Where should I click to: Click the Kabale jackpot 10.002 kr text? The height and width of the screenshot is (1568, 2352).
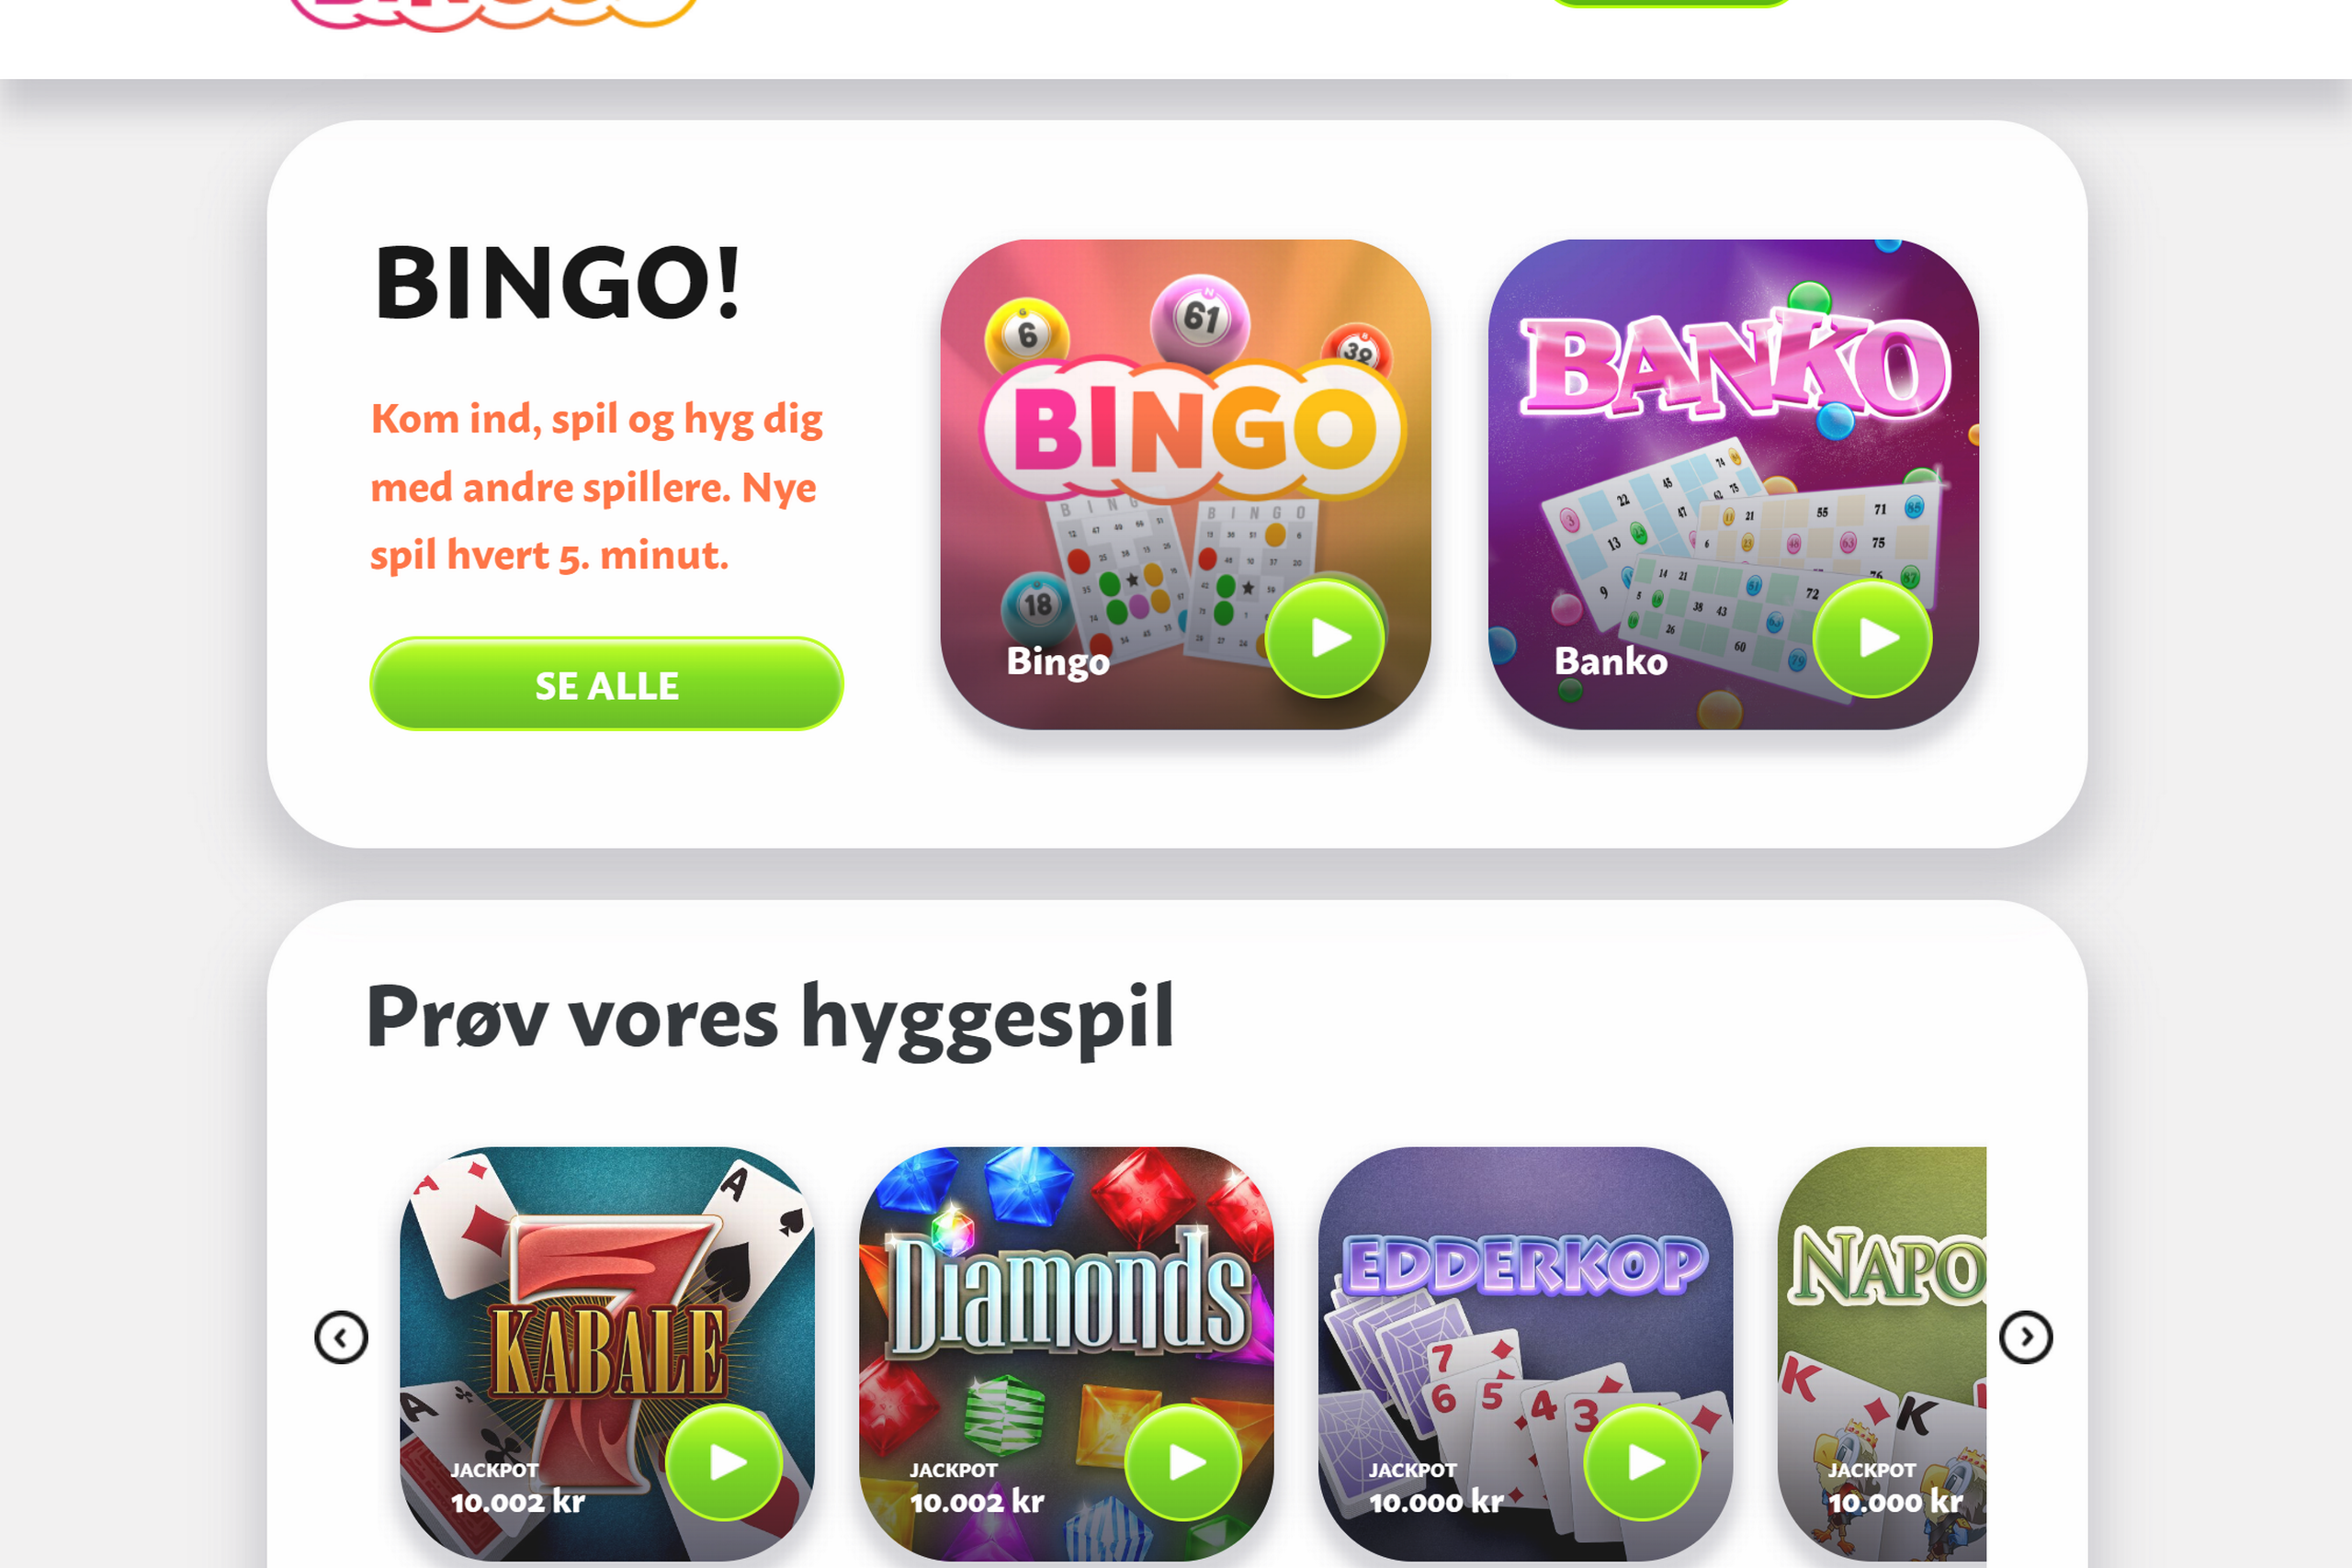click(518, 1502)
